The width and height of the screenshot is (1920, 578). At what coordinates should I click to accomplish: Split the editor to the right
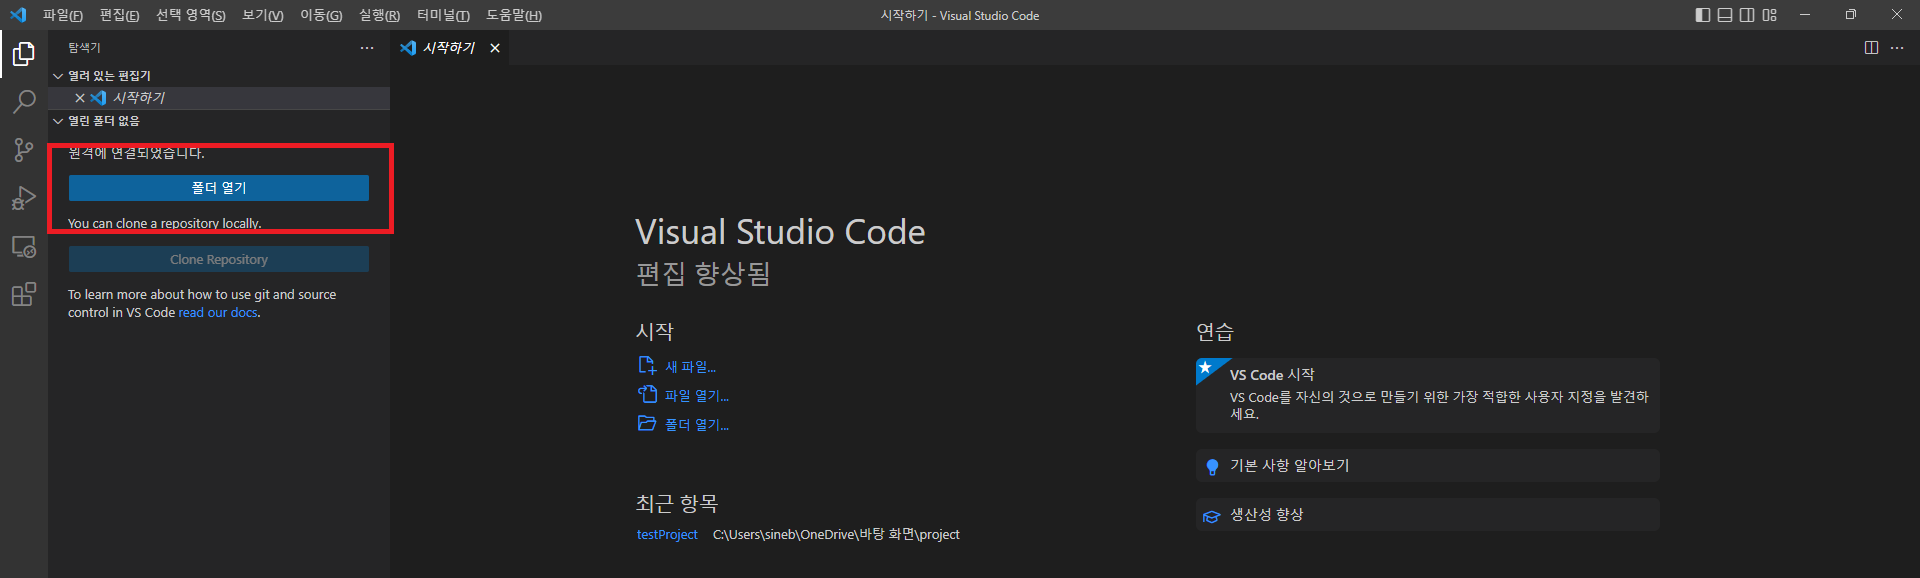pos(1871,48)
